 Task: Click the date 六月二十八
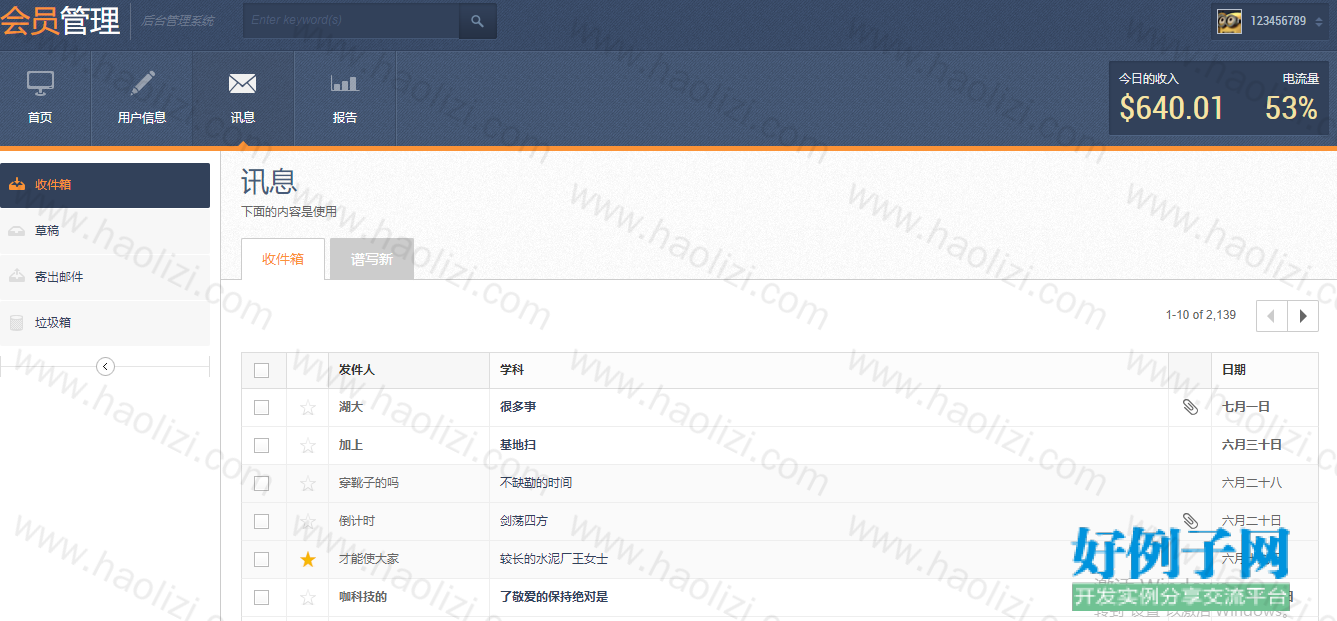coord(1252,483)
